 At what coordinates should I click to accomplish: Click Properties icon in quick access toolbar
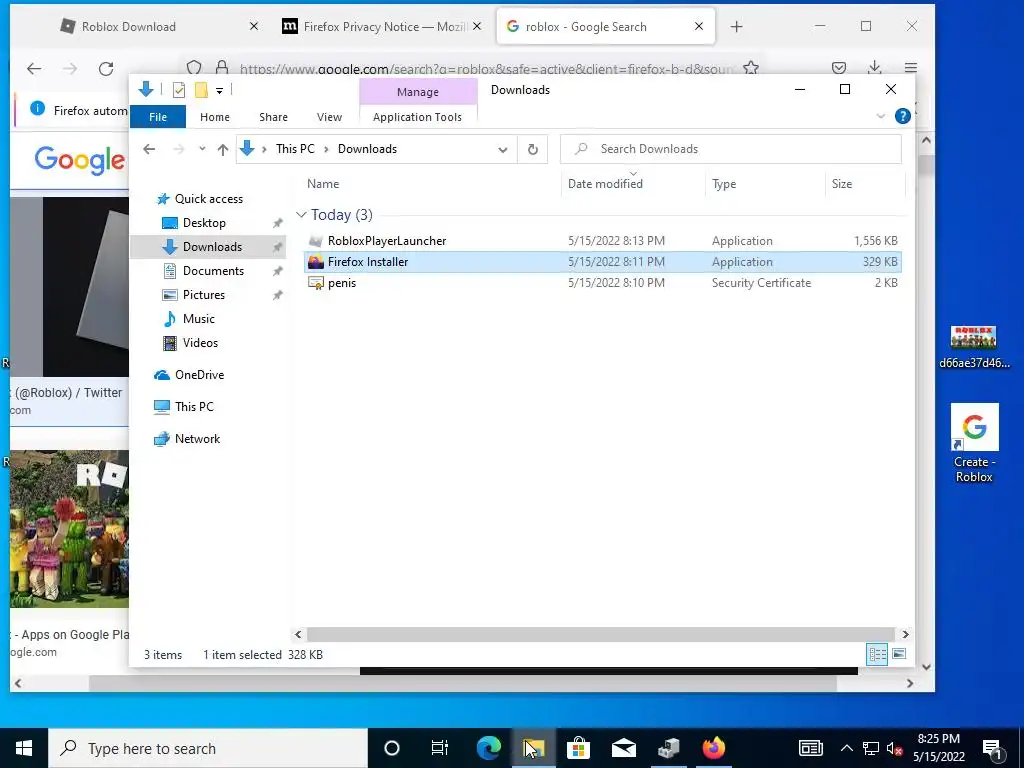click(x=178, y=90)
